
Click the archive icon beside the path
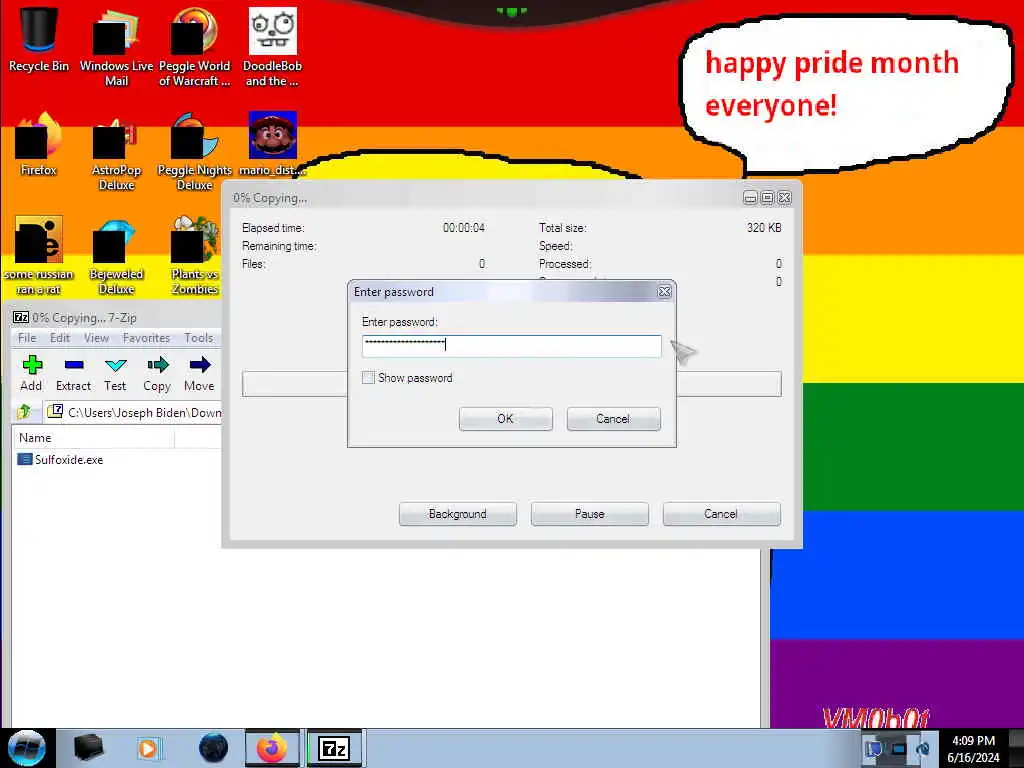(56, 411)
